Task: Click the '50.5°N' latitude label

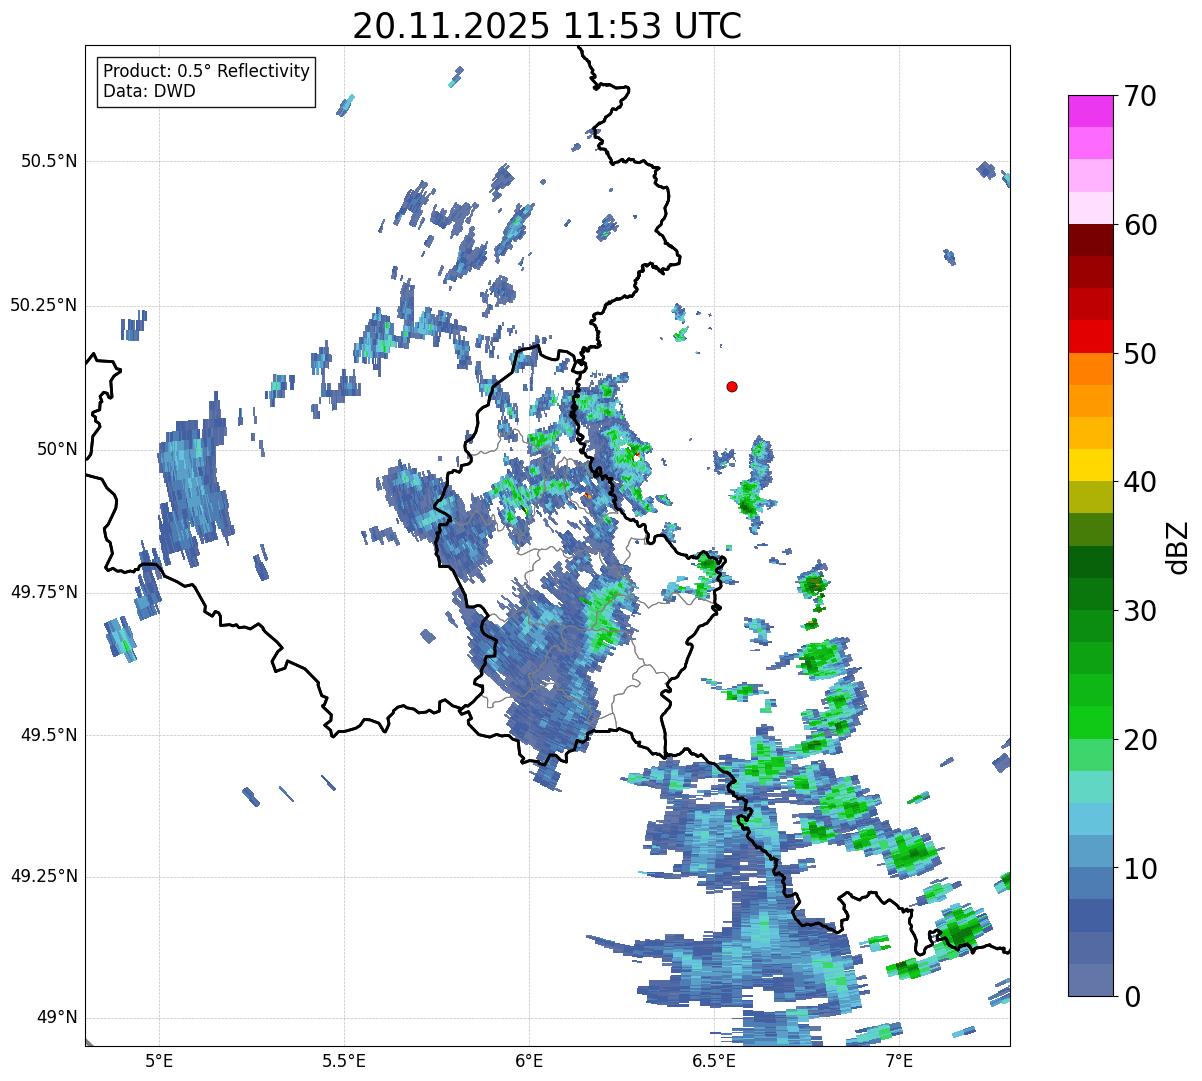Action: pyautogui.click(x=49, y=162)
